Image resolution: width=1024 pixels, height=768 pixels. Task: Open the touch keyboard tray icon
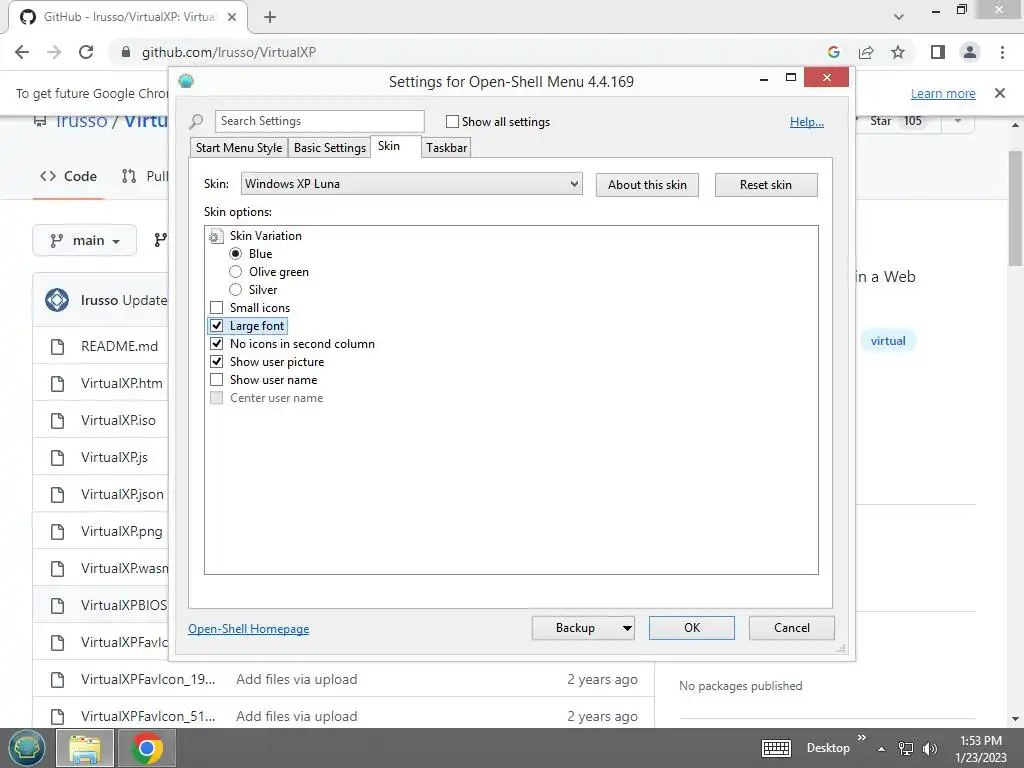(776, 748)
